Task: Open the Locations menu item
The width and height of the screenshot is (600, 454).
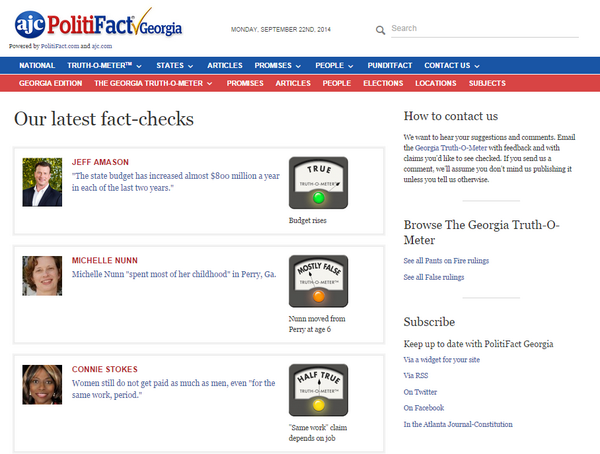Action: pyautogui.click(x=436, y=83)
